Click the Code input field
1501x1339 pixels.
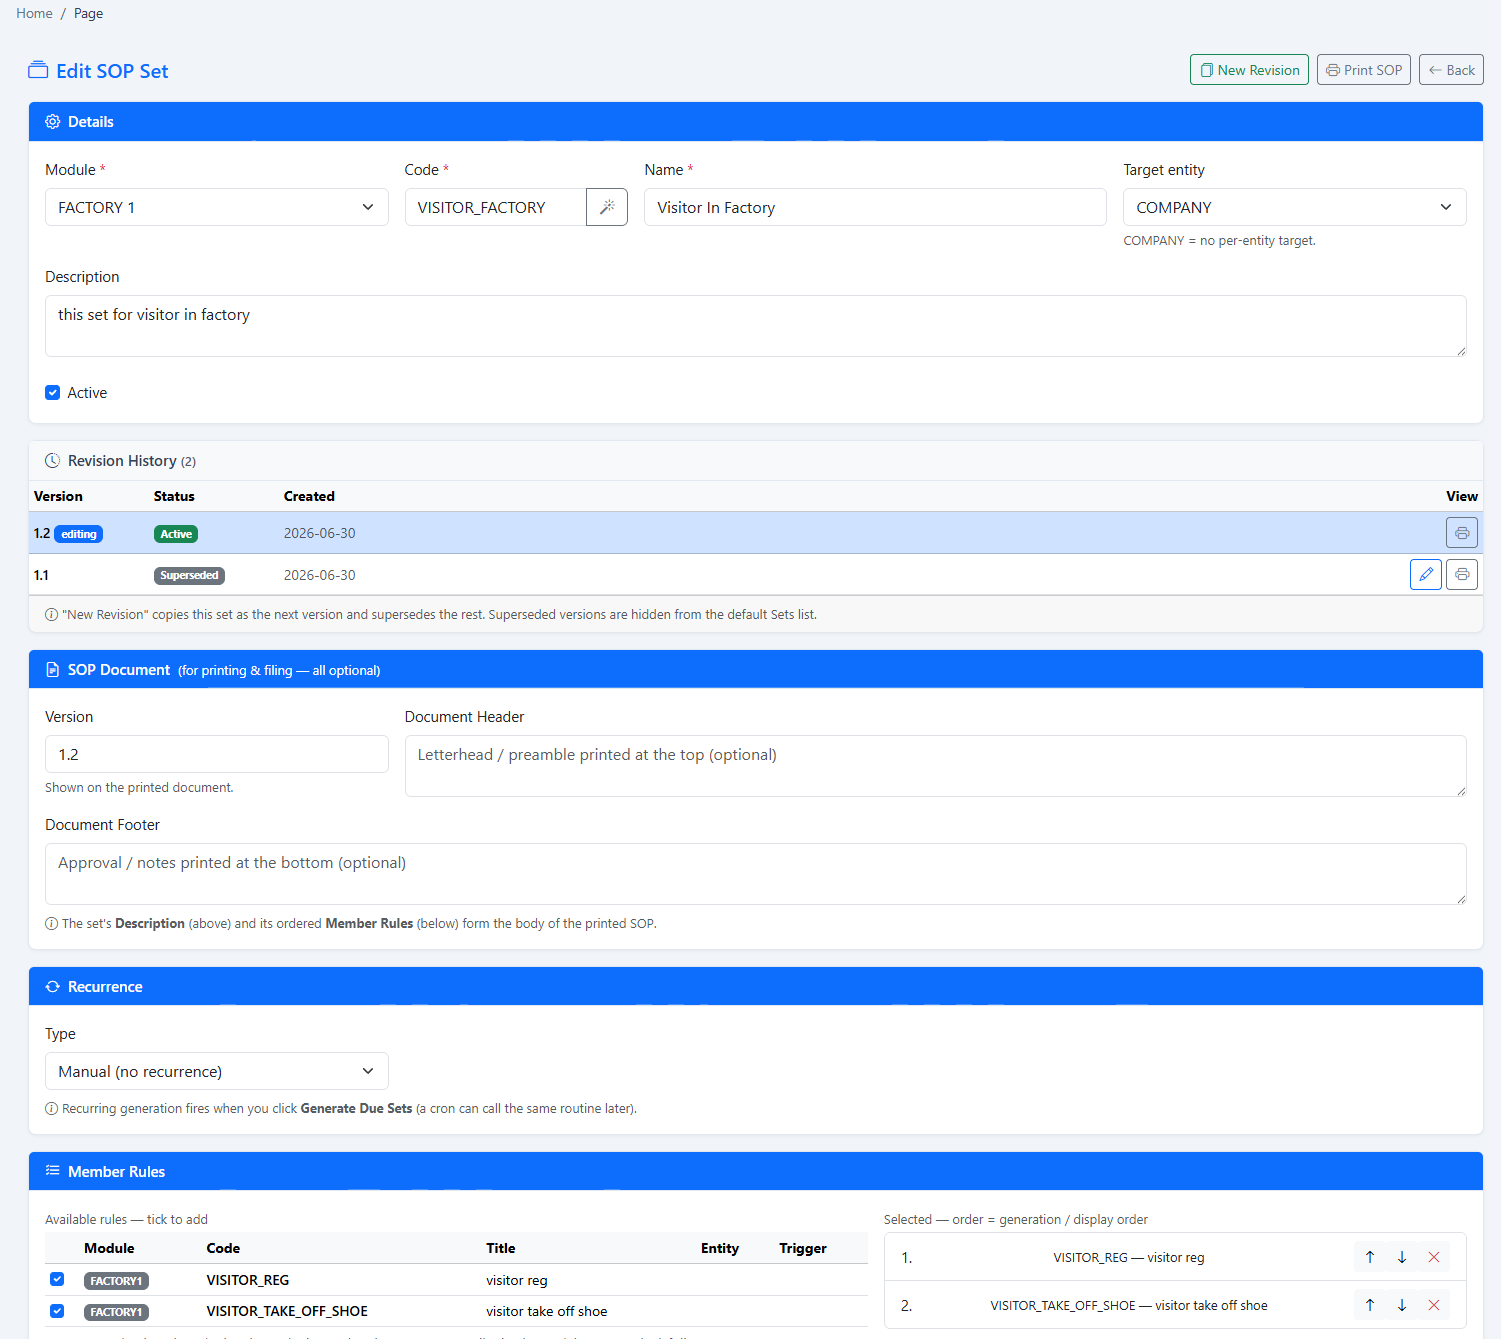[x=496, y=207]
